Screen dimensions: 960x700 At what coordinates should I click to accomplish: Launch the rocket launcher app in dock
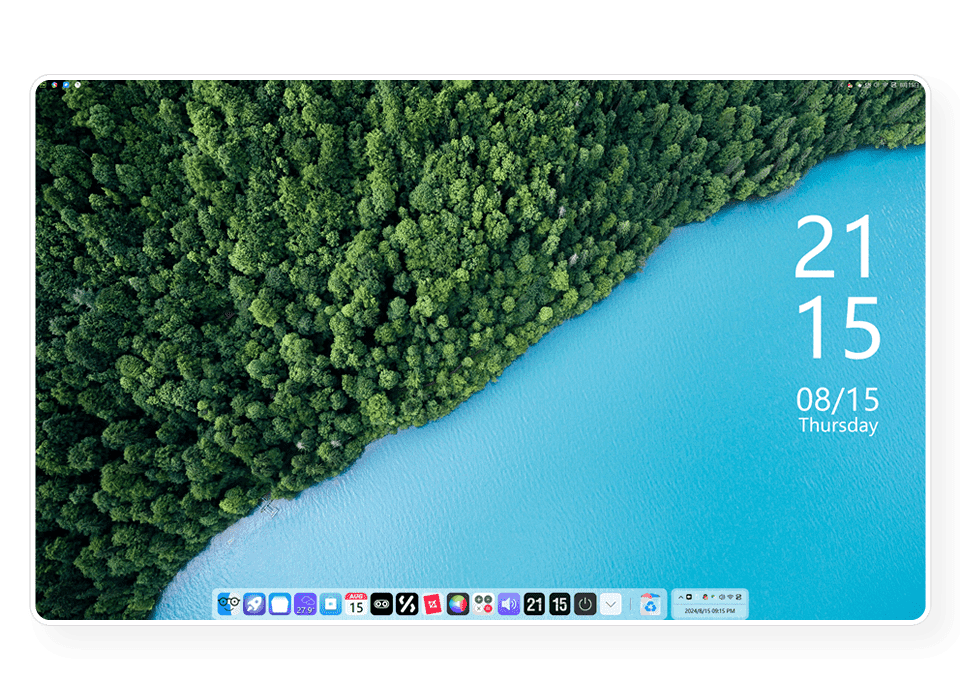tap(254, 604)
